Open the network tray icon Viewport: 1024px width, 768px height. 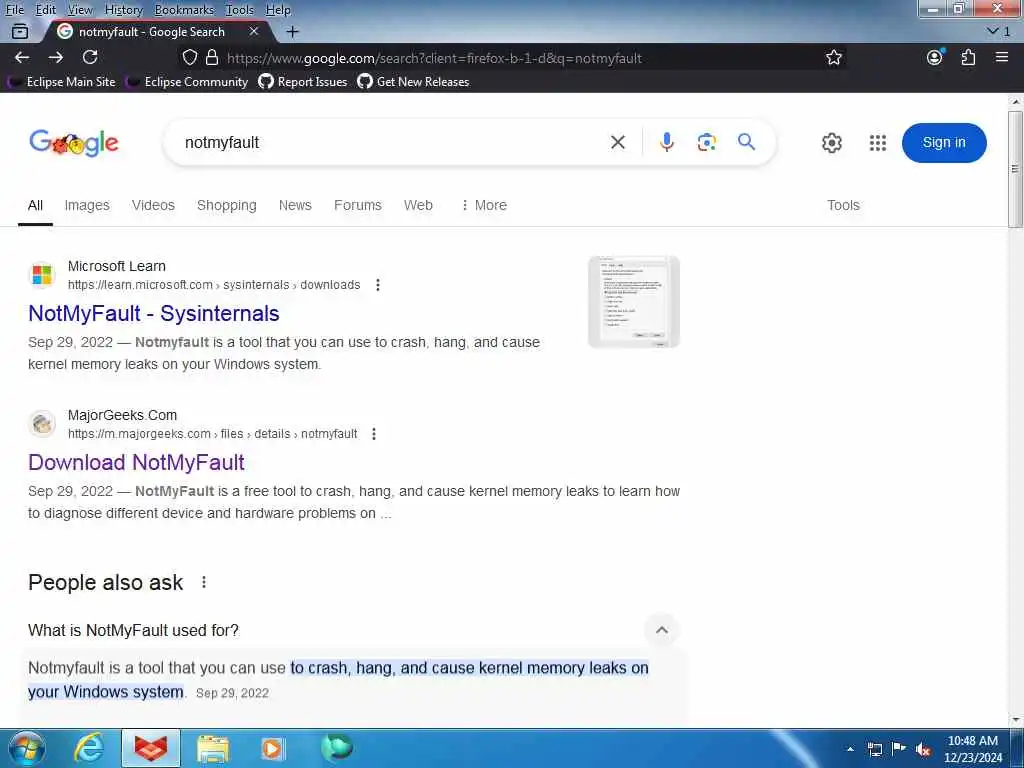(x=874, y=749)
